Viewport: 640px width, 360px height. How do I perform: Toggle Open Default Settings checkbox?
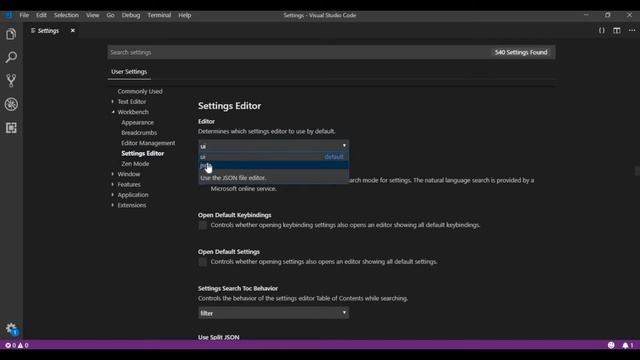(202, 262)
